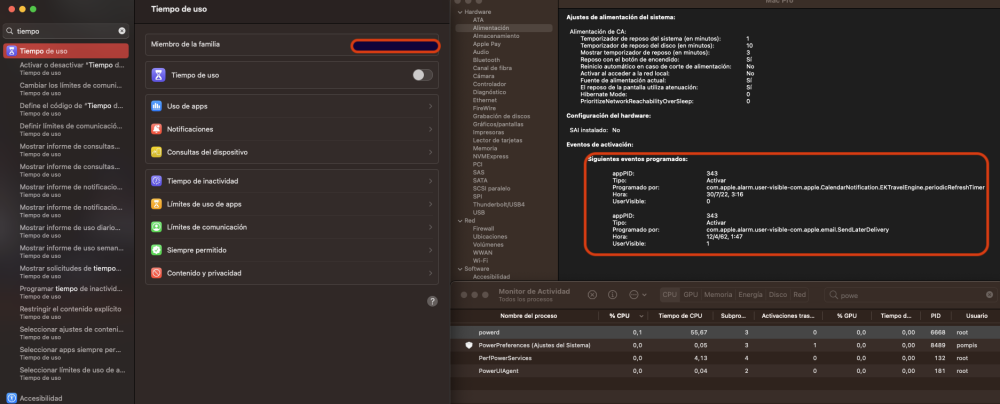This screenshot has width=1000, height=404.
Task: Select the PerfPowerServices process row
Action: (724, 358)
